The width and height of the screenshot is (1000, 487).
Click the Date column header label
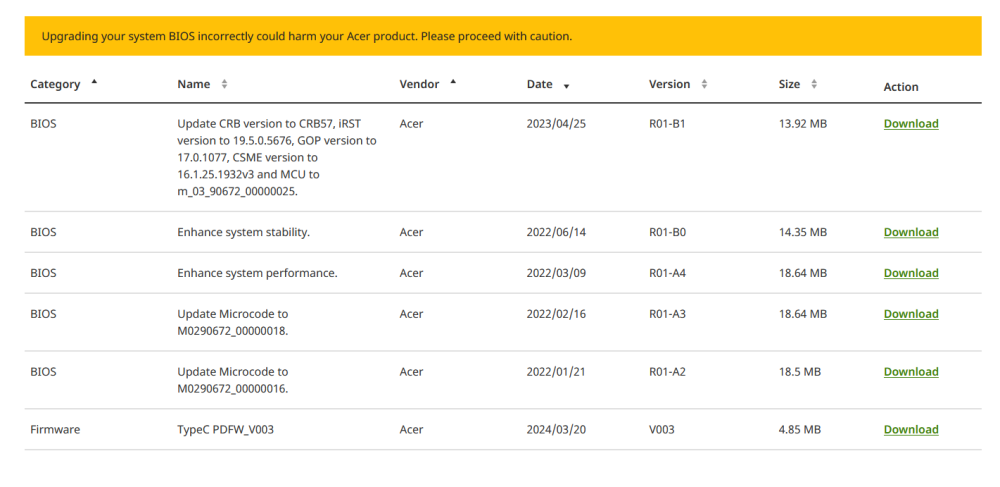coord(539,85)
